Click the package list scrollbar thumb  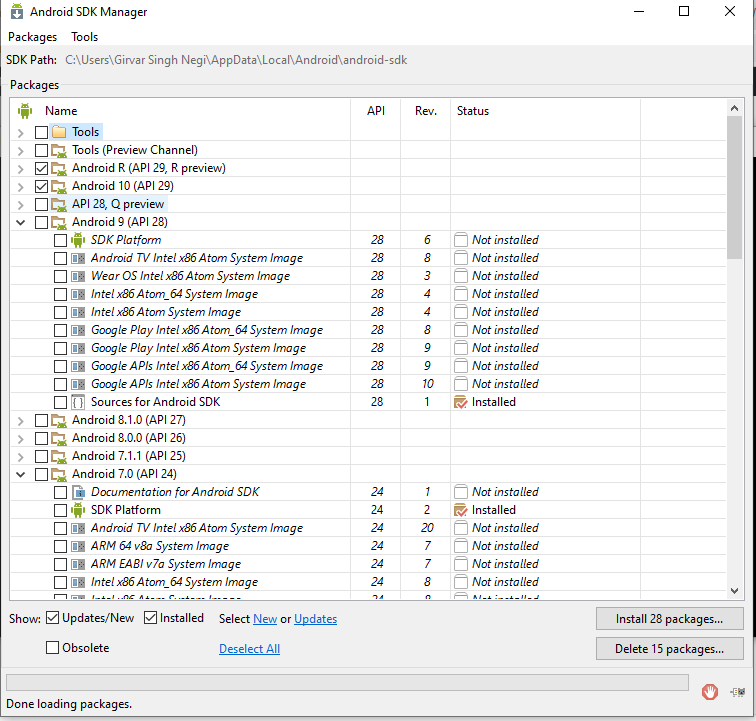click(x=734, y=187)
